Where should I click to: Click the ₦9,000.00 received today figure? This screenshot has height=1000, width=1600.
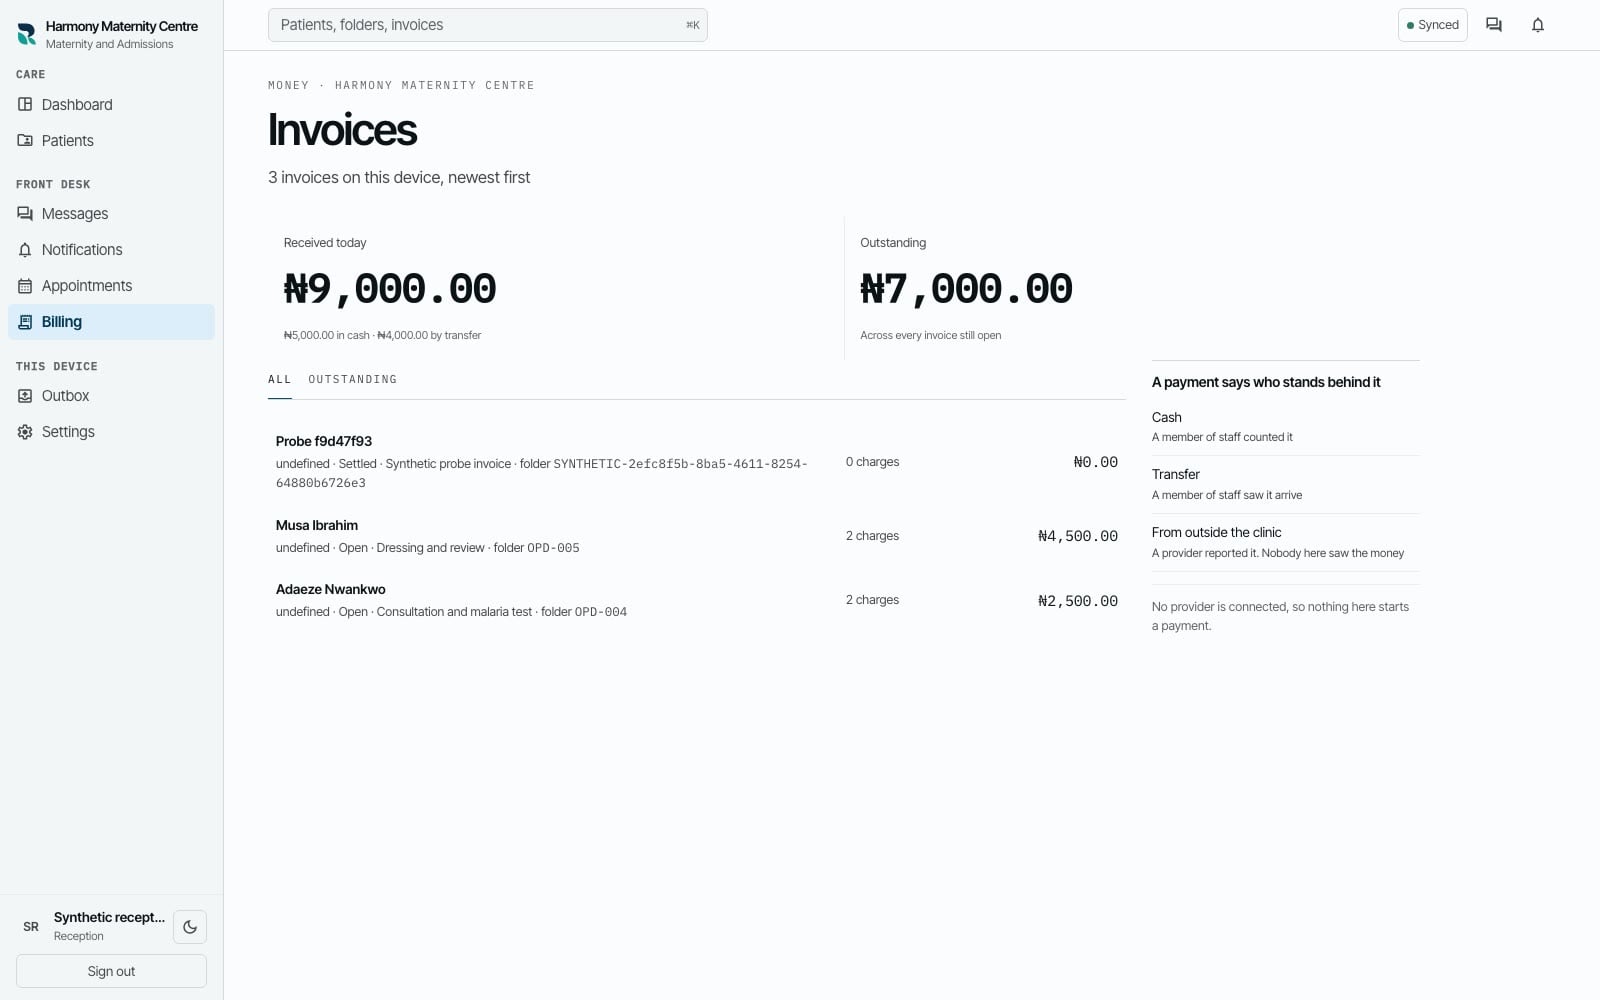(390, 289)
